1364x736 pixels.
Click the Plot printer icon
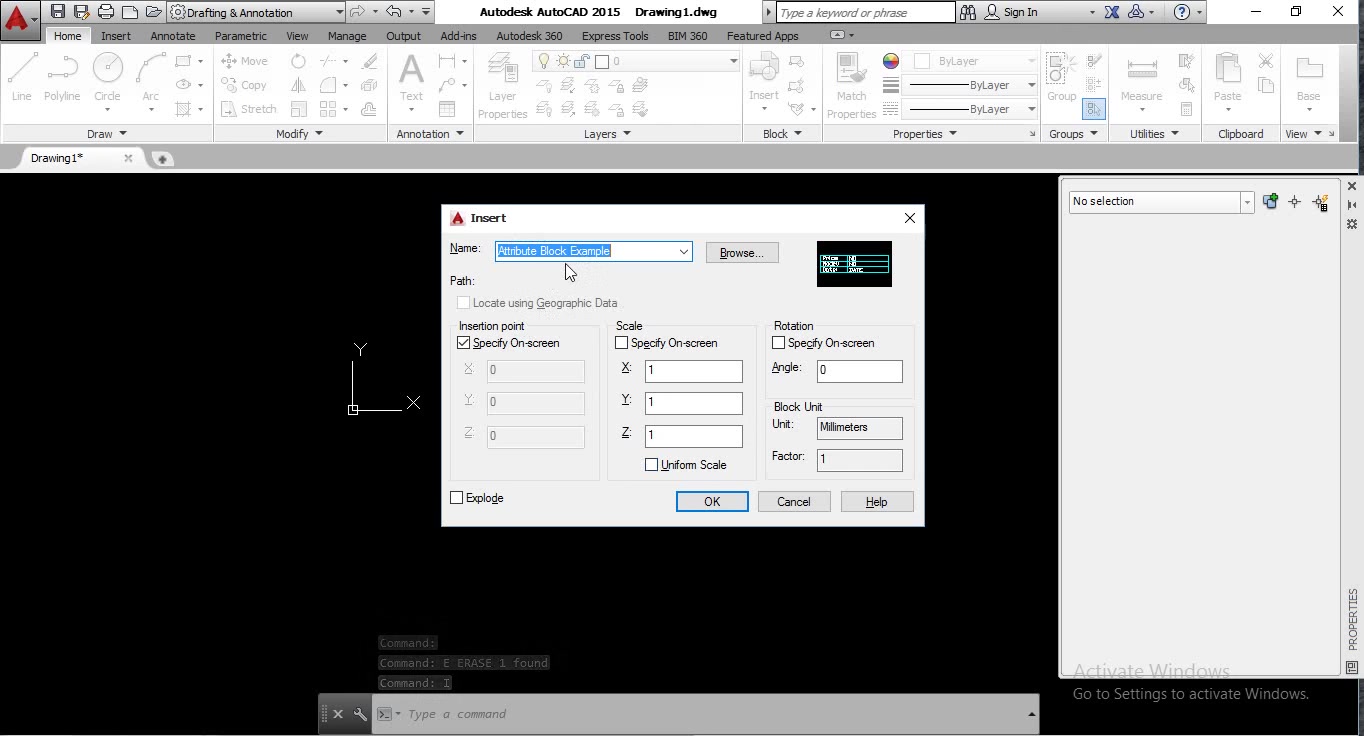106,12
